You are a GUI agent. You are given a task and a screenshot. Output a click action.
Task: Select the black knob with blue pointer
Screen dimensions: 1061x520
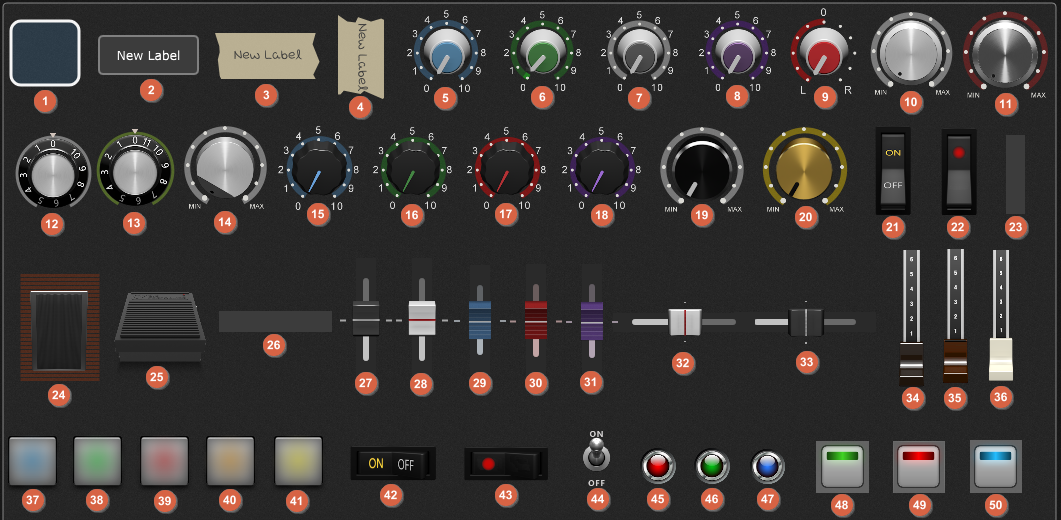click(x=319, y=168)
